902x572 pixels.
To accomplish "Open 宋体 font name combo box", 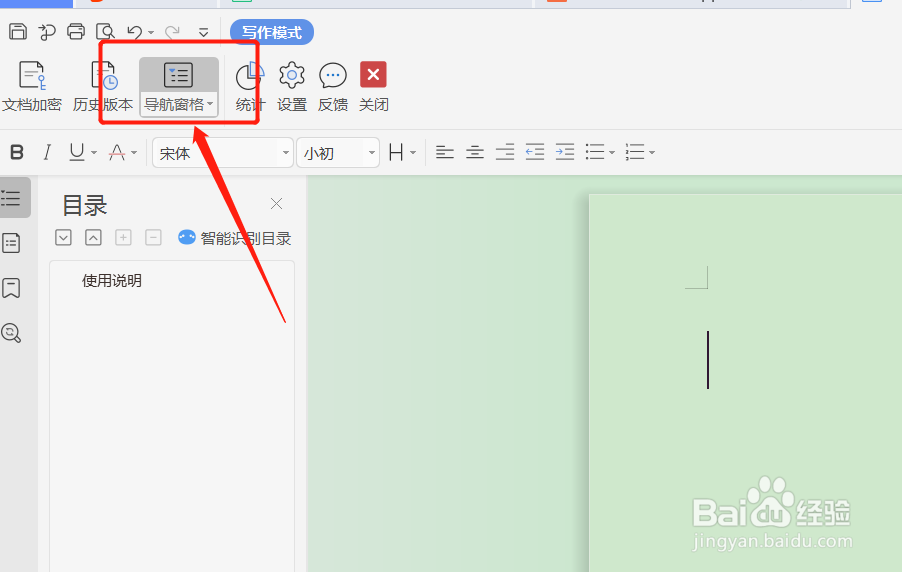I will pos(223,152).
